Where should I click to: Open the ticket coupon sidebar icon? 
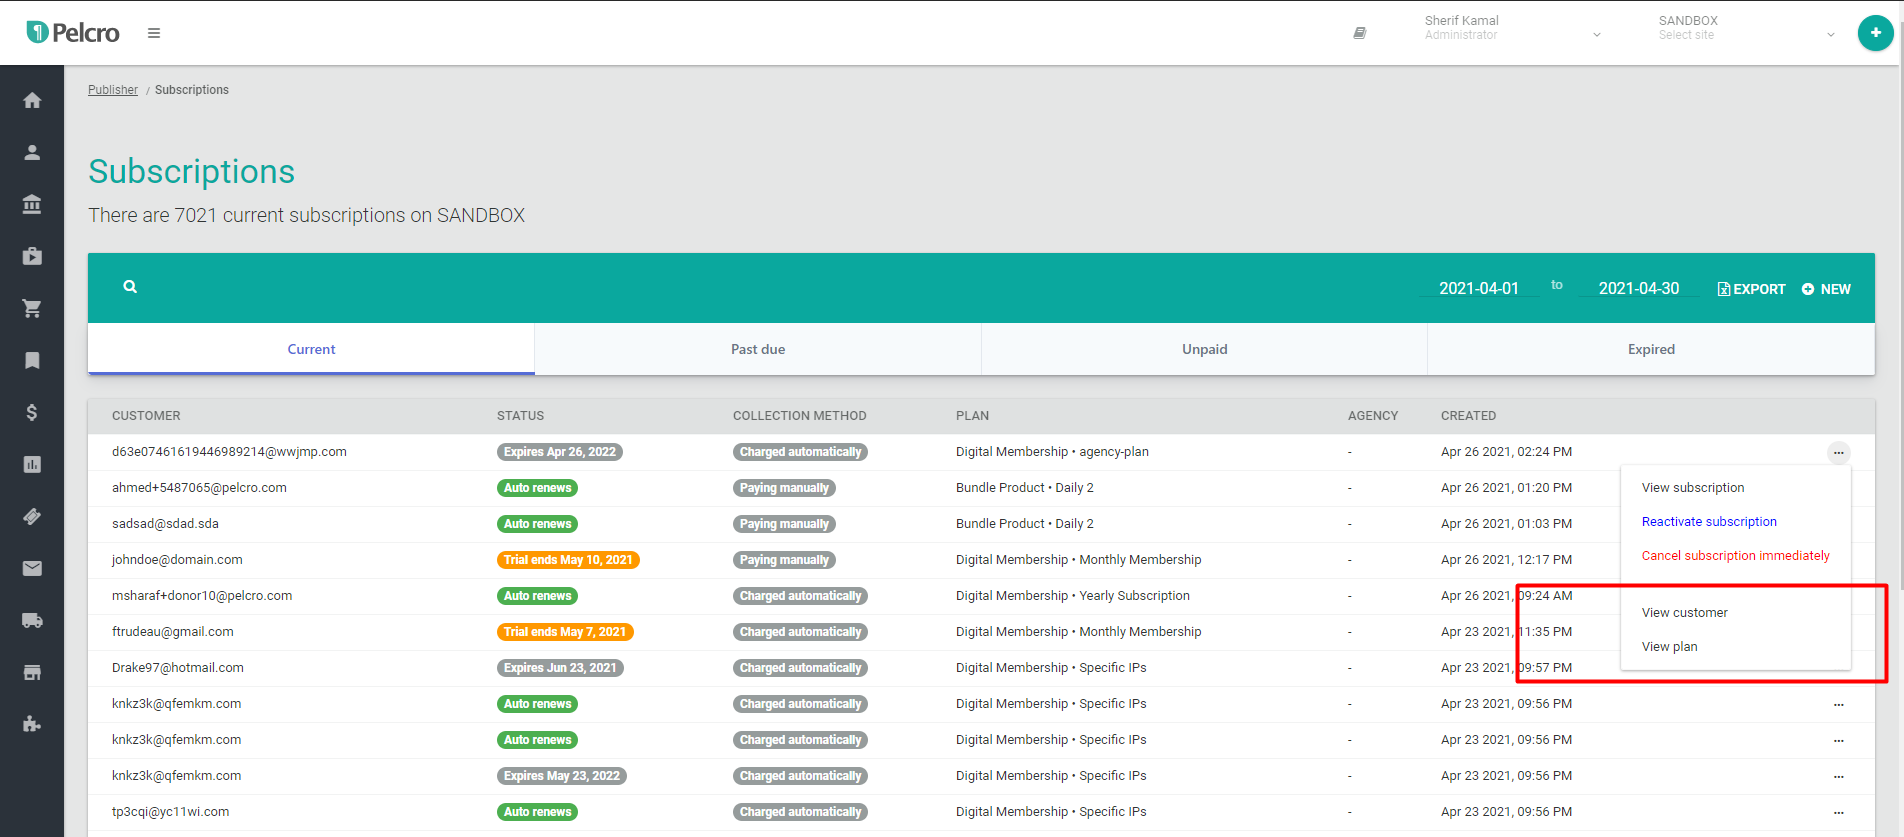point(32,516)
